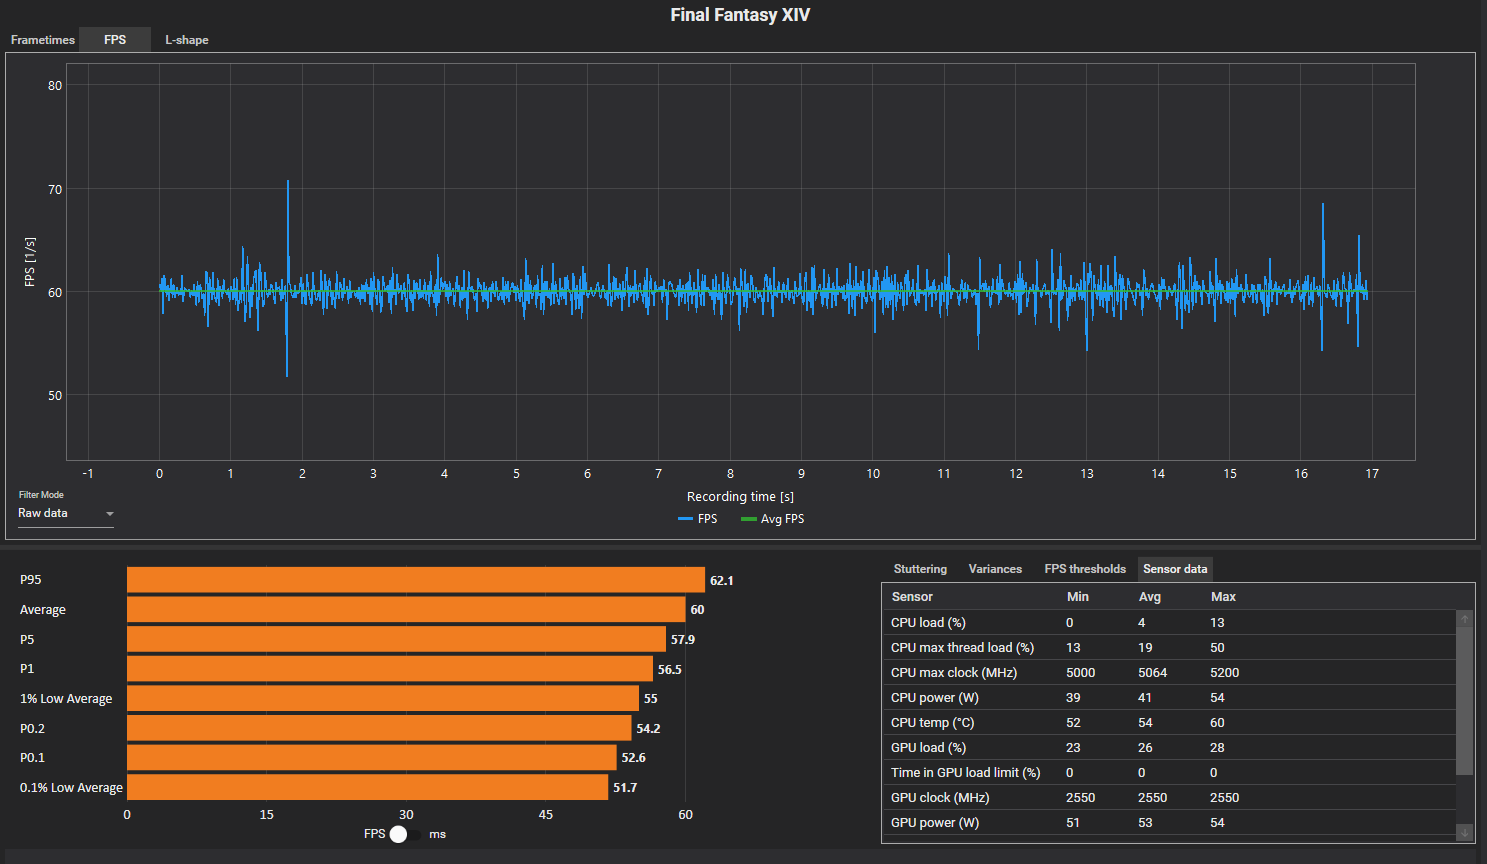
Task: Click the Min column header
Action: [x=1078, y=597]
